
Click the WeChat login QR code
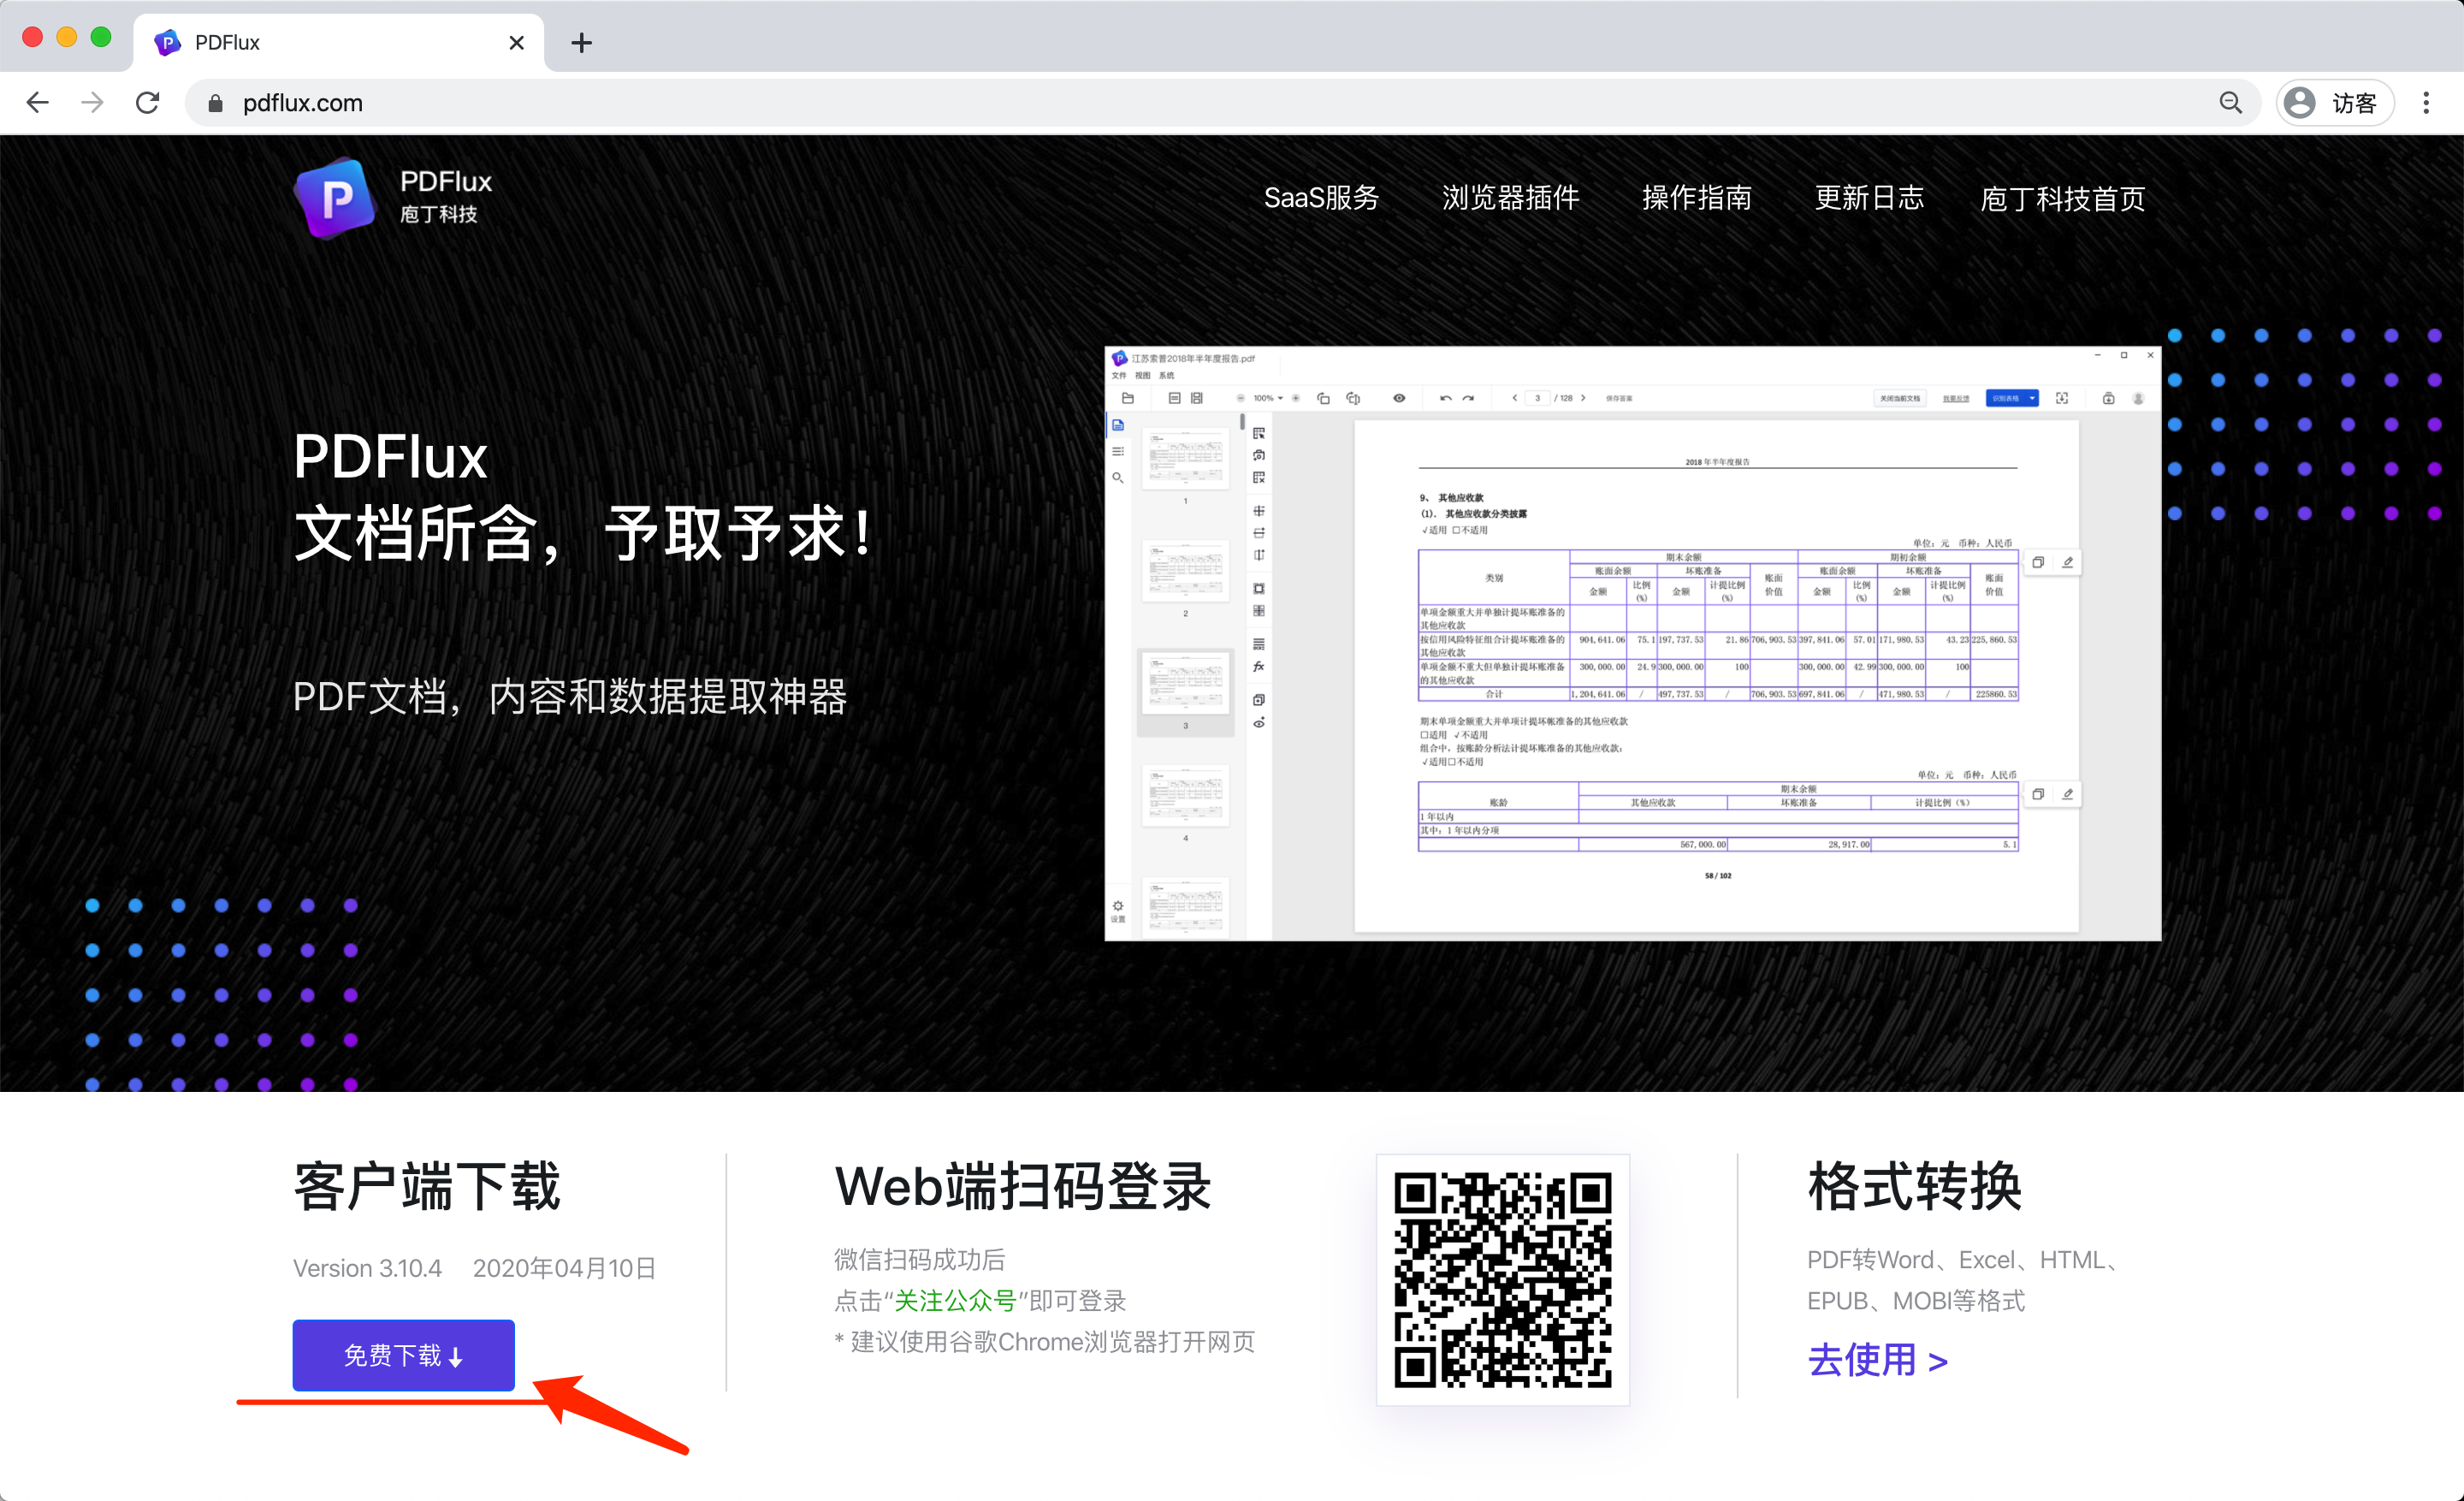pyautogui.click(x=1502, y=1279)
